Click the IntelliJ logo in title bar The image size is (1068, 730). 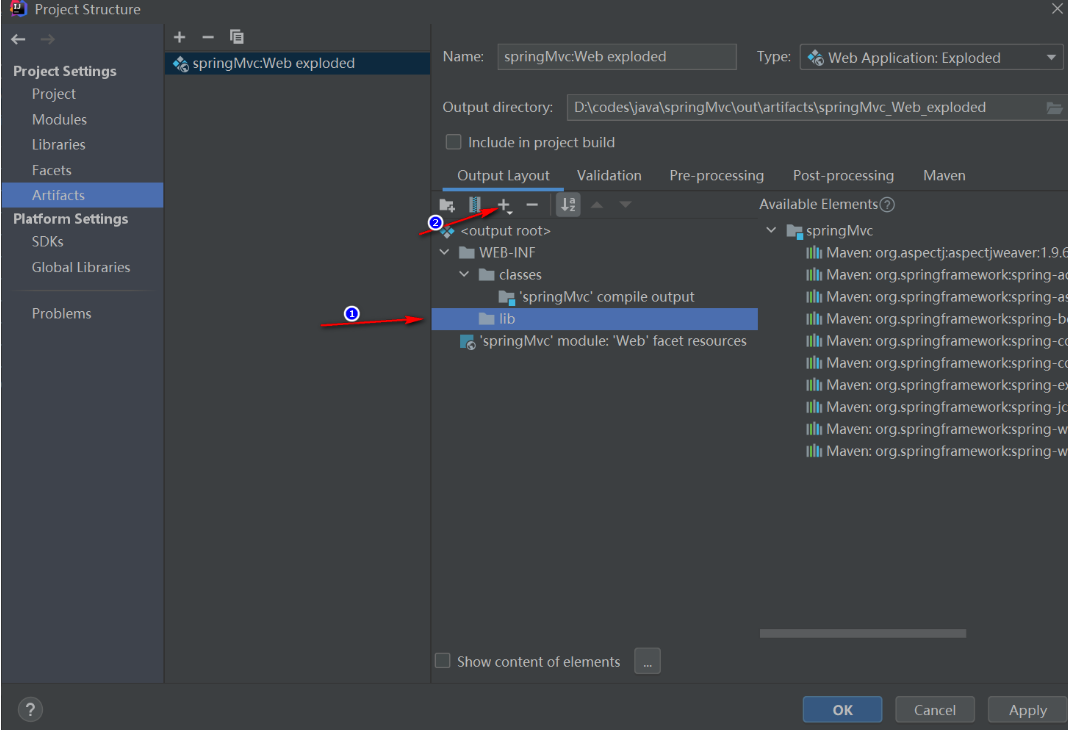18,9
